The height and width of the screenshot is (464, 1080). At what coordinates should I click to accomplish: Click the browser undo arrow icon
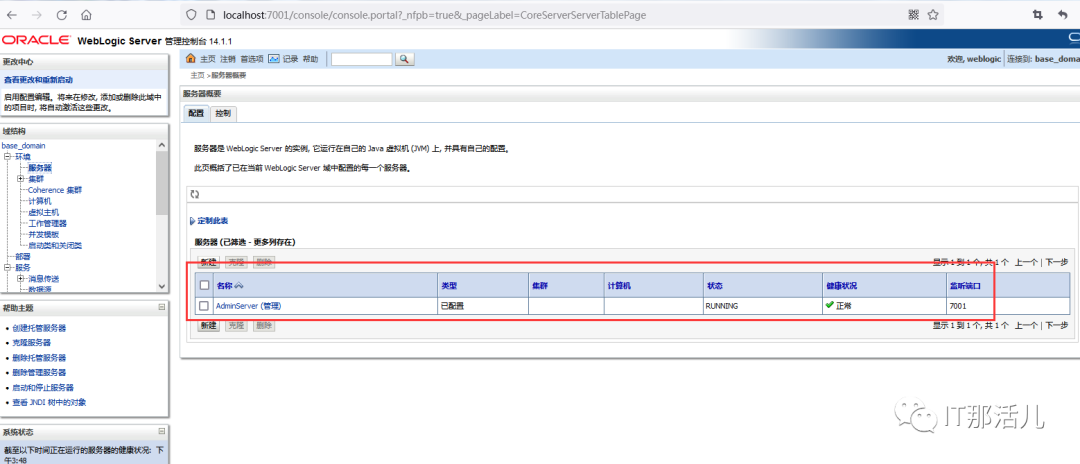point(1063,14)
